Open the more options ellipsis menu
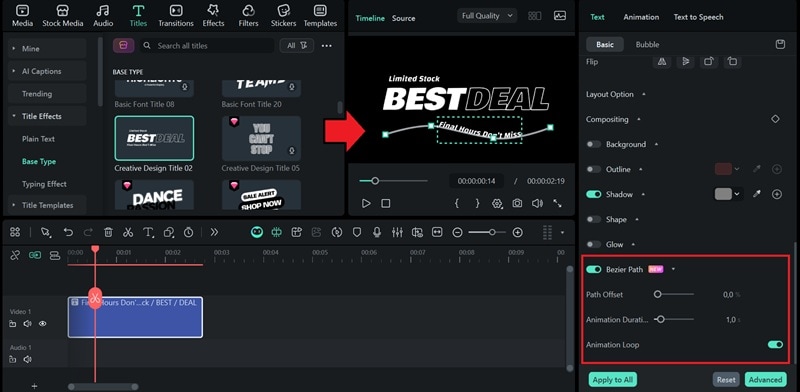 [x=327, y=45]
